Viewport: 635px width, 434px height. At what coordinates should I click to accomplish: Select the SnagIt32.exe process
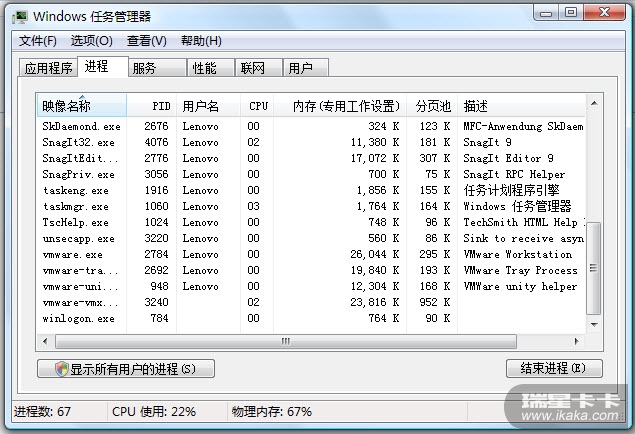tap(311, 143)
